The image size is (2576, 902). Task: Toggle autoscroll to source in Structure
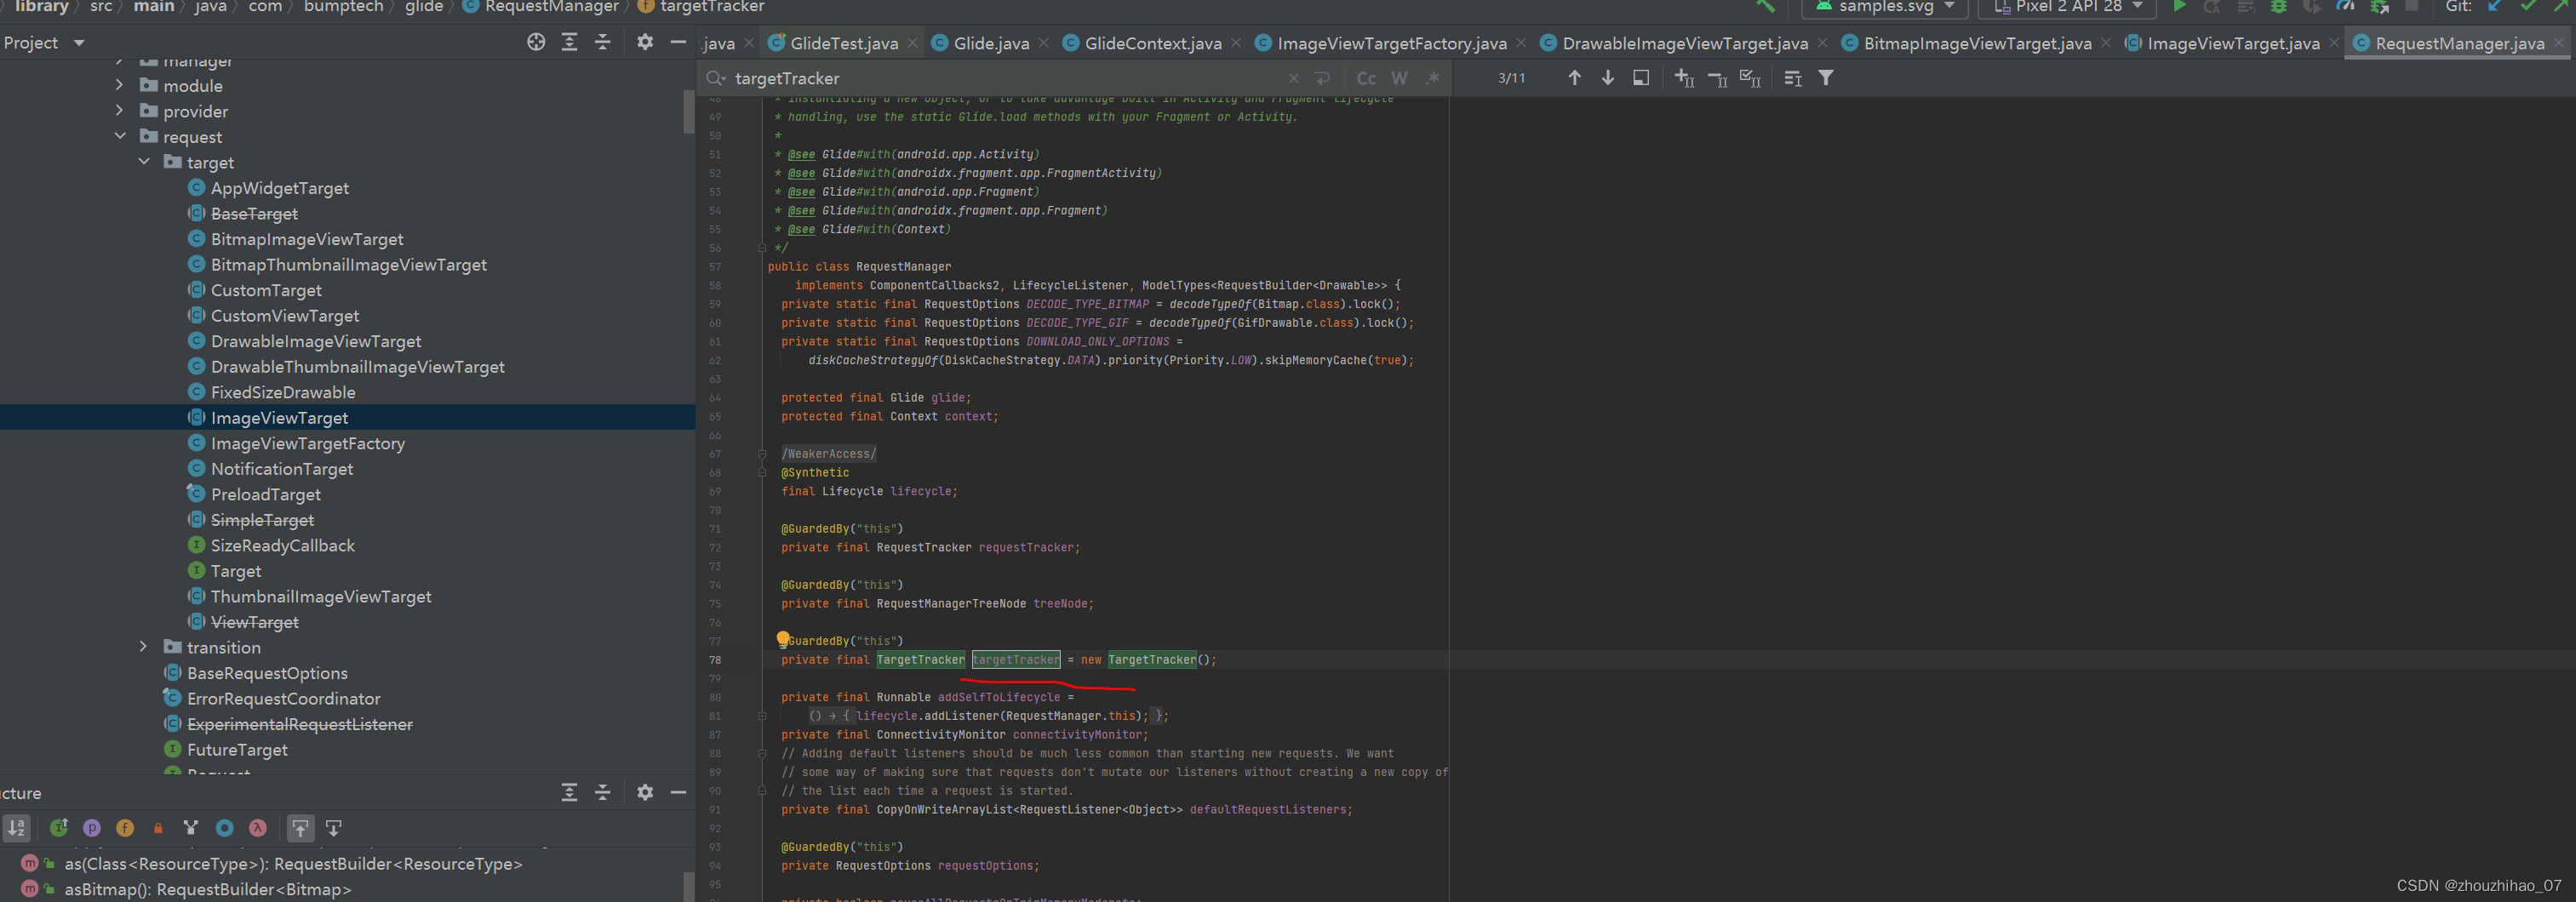pos(300,827)
